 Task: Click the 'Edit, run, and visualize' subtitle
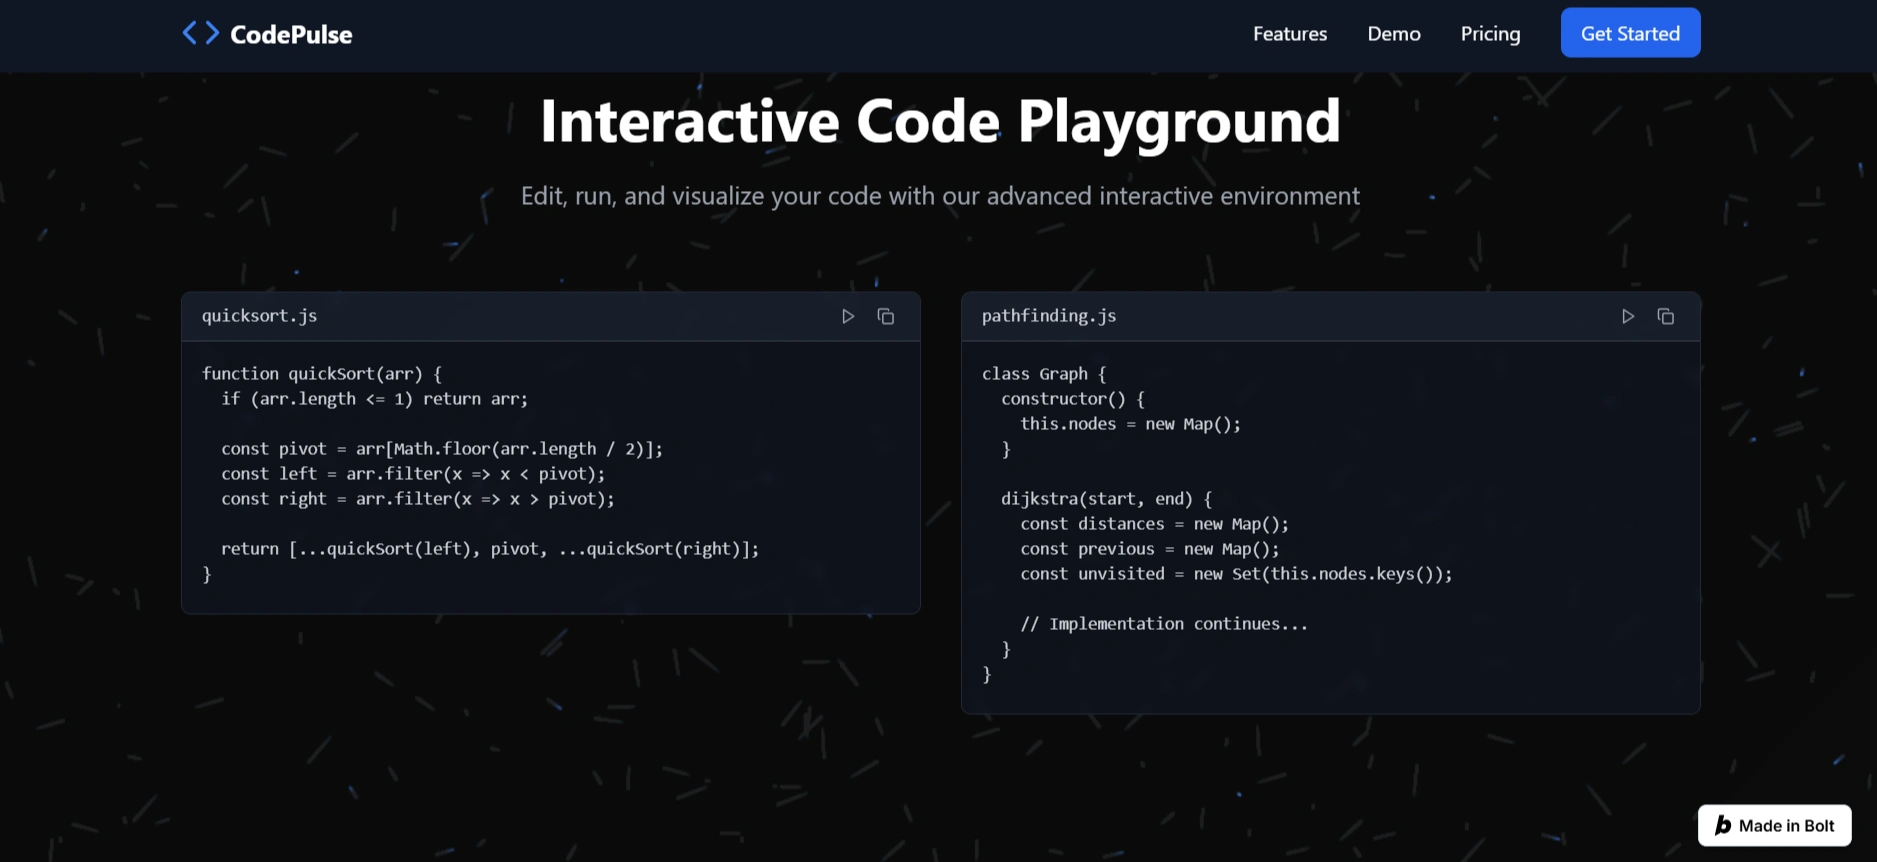point(940,195)
